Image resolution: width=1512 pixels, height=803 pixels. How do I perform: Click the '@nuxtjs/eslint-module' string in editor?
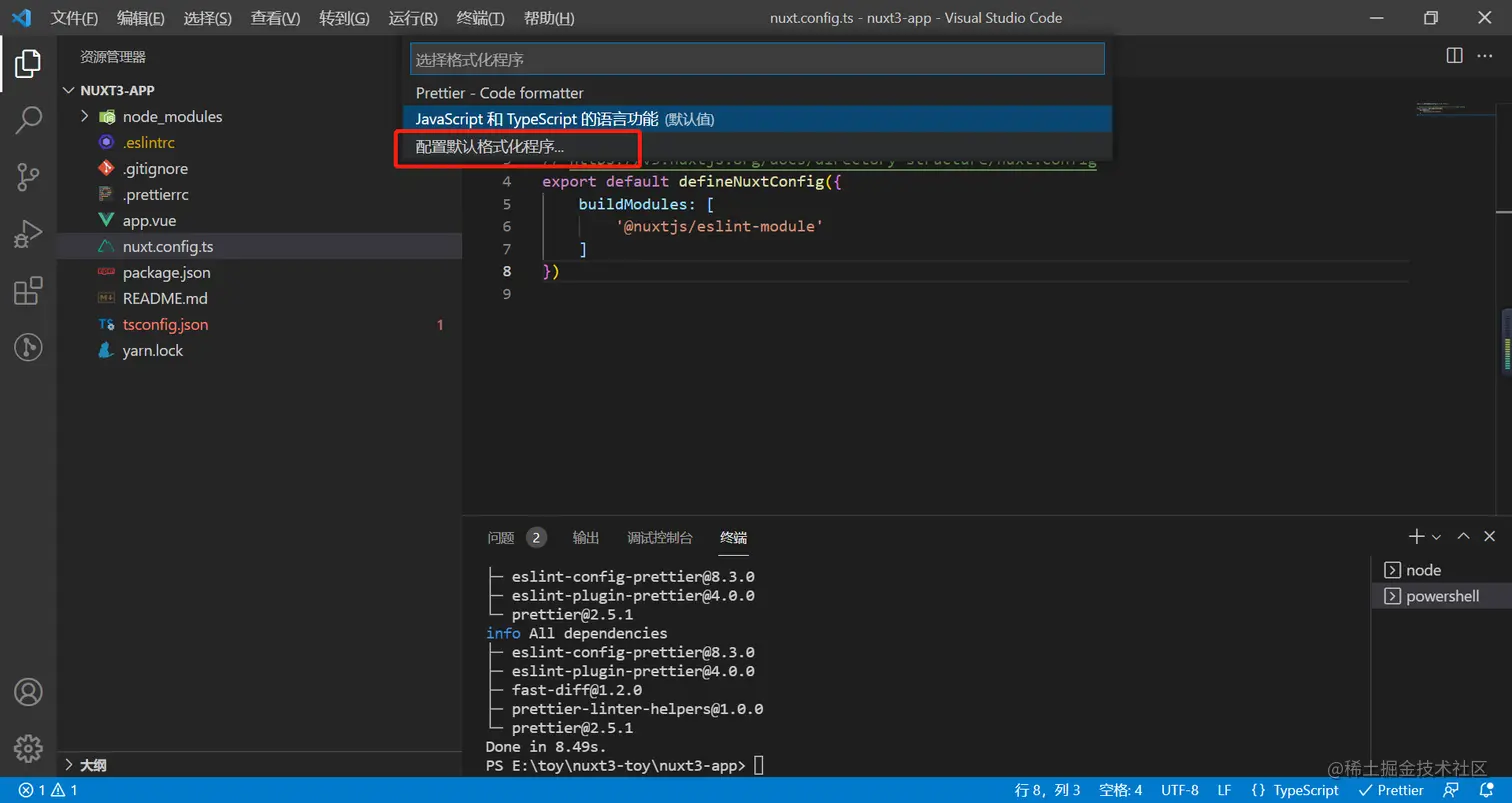click(719, 227)
